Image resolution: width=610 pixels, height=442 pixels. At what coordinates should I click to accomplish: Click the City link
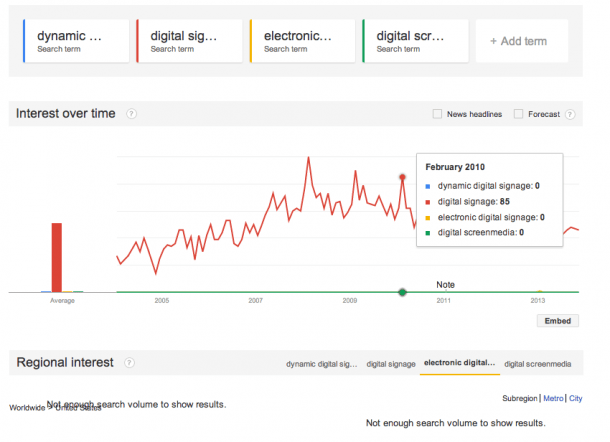(x=575, y=399)
